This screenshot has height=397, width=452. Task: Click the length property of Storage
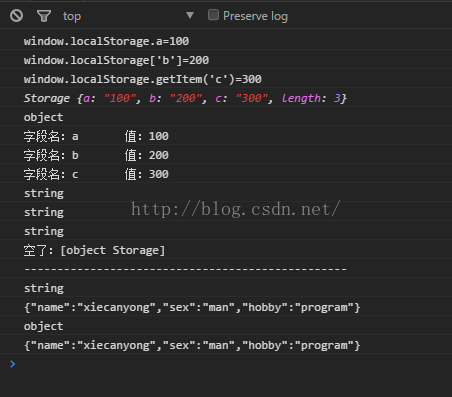pos(301,98)
